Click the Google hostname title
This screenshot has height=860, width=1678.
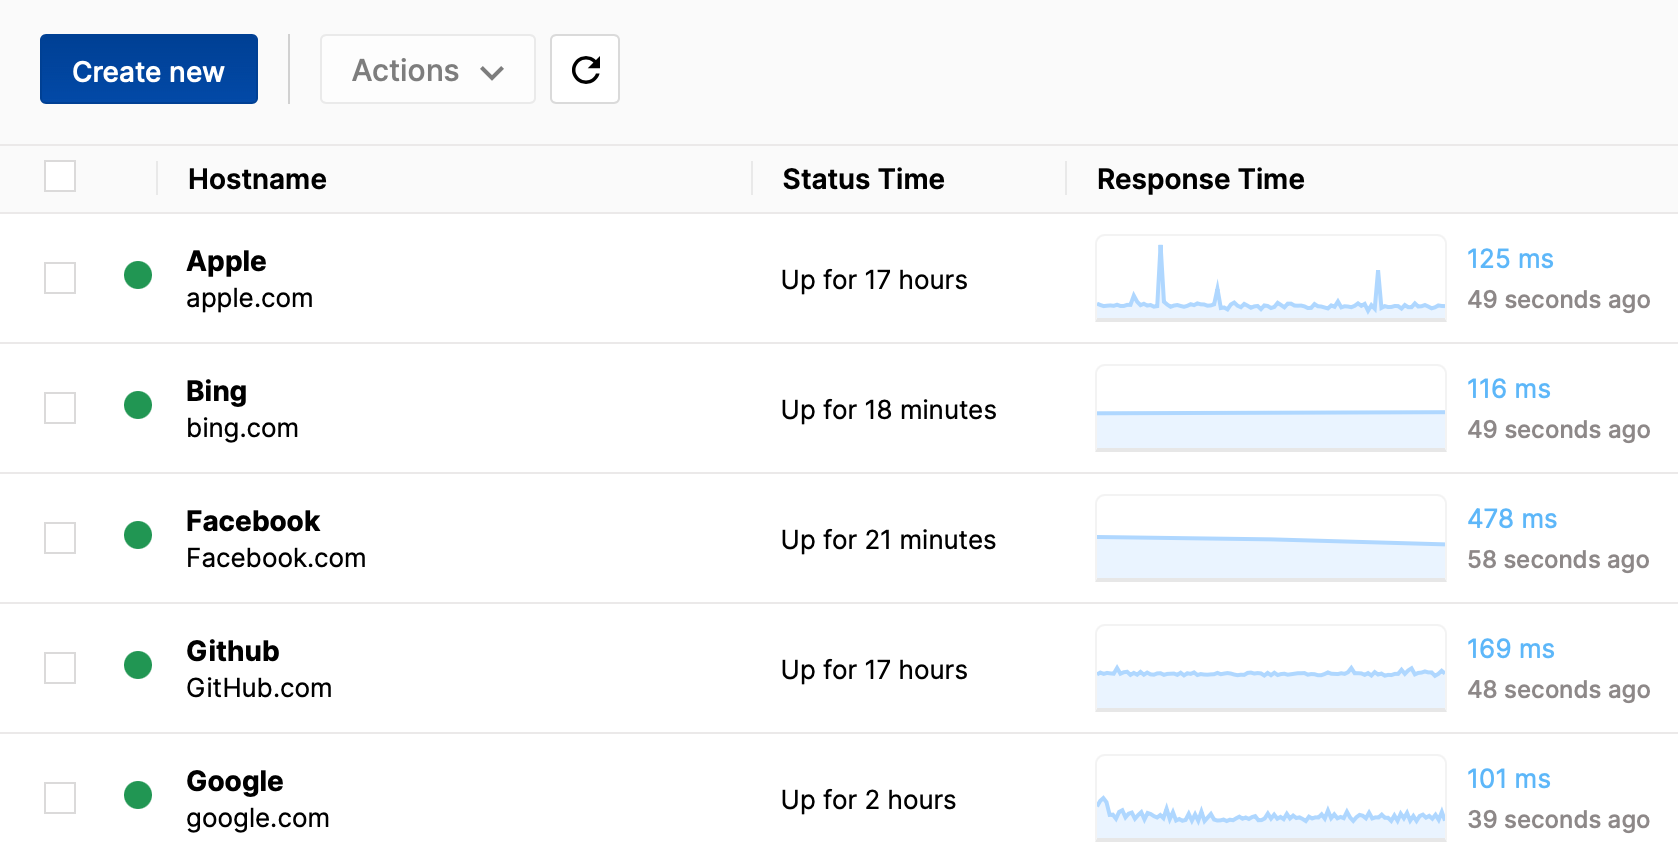point(235,781)
